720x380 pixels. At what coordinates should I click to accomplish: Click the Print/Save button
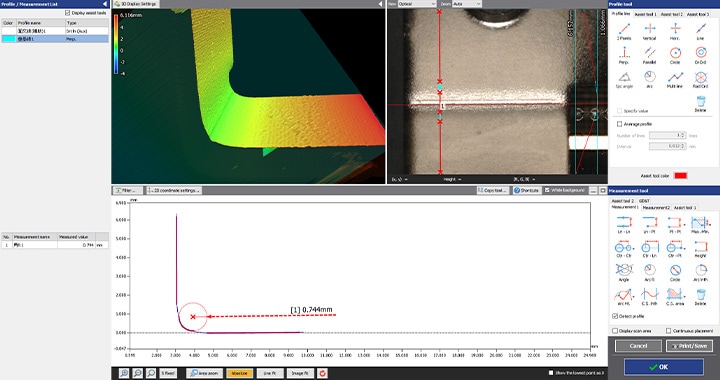click(x=689, y=346)
